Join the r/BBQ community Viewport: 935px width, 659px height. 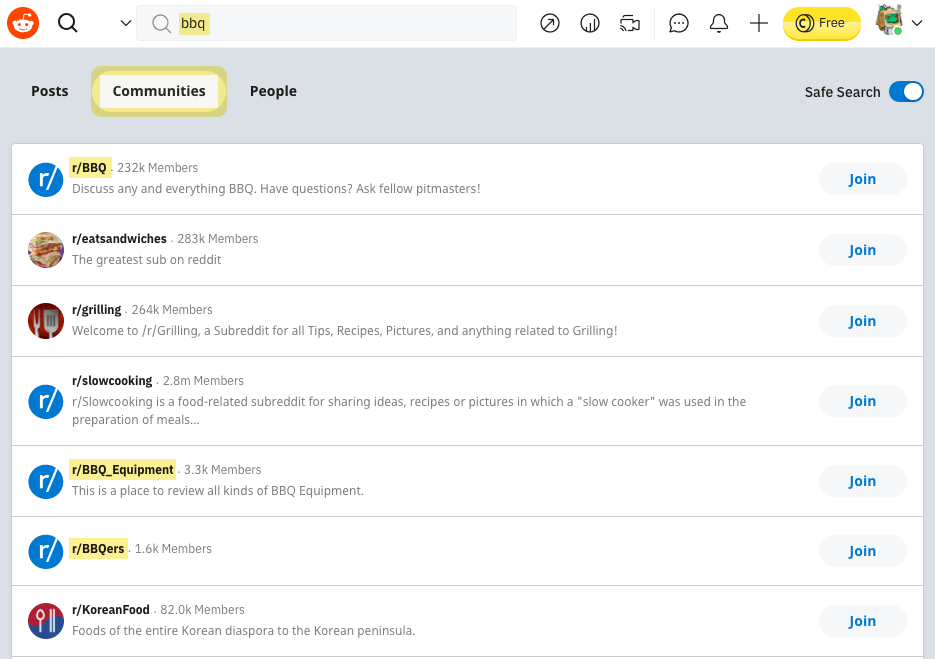(x=862, y=180)
